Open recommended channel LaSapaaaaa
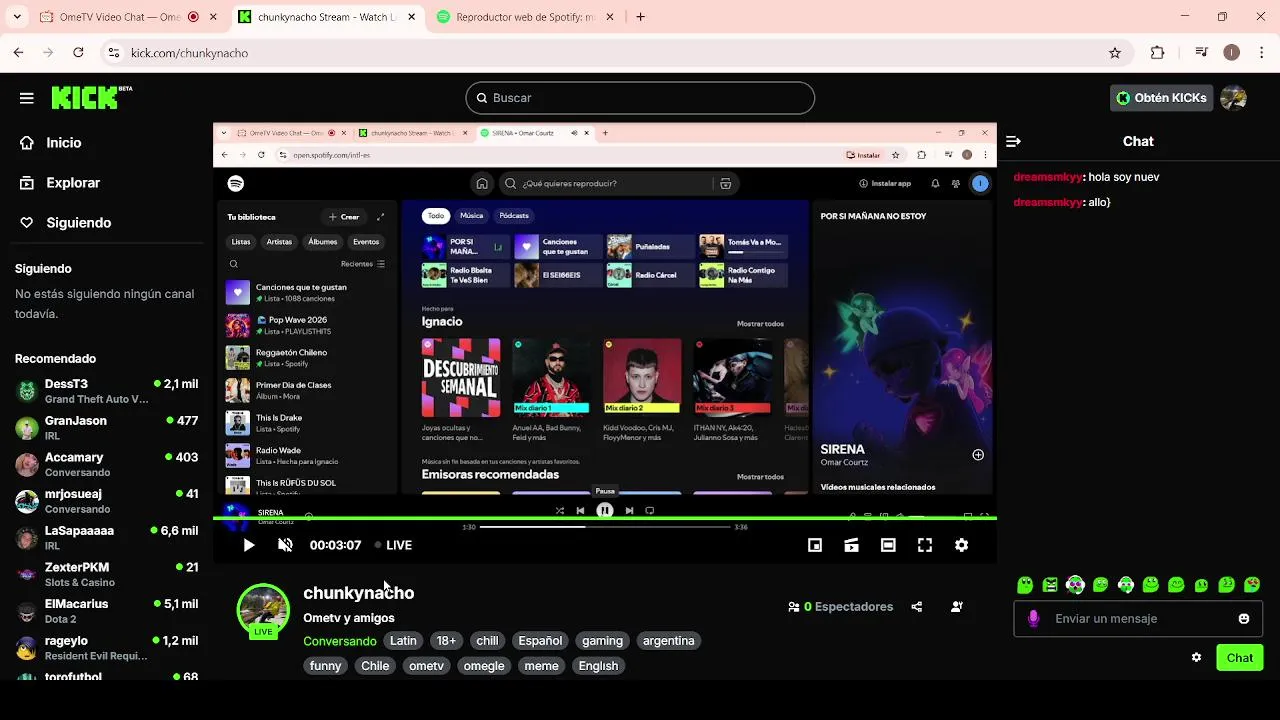The height and width of the screenshot is (720, 1280). coord(106,537)
